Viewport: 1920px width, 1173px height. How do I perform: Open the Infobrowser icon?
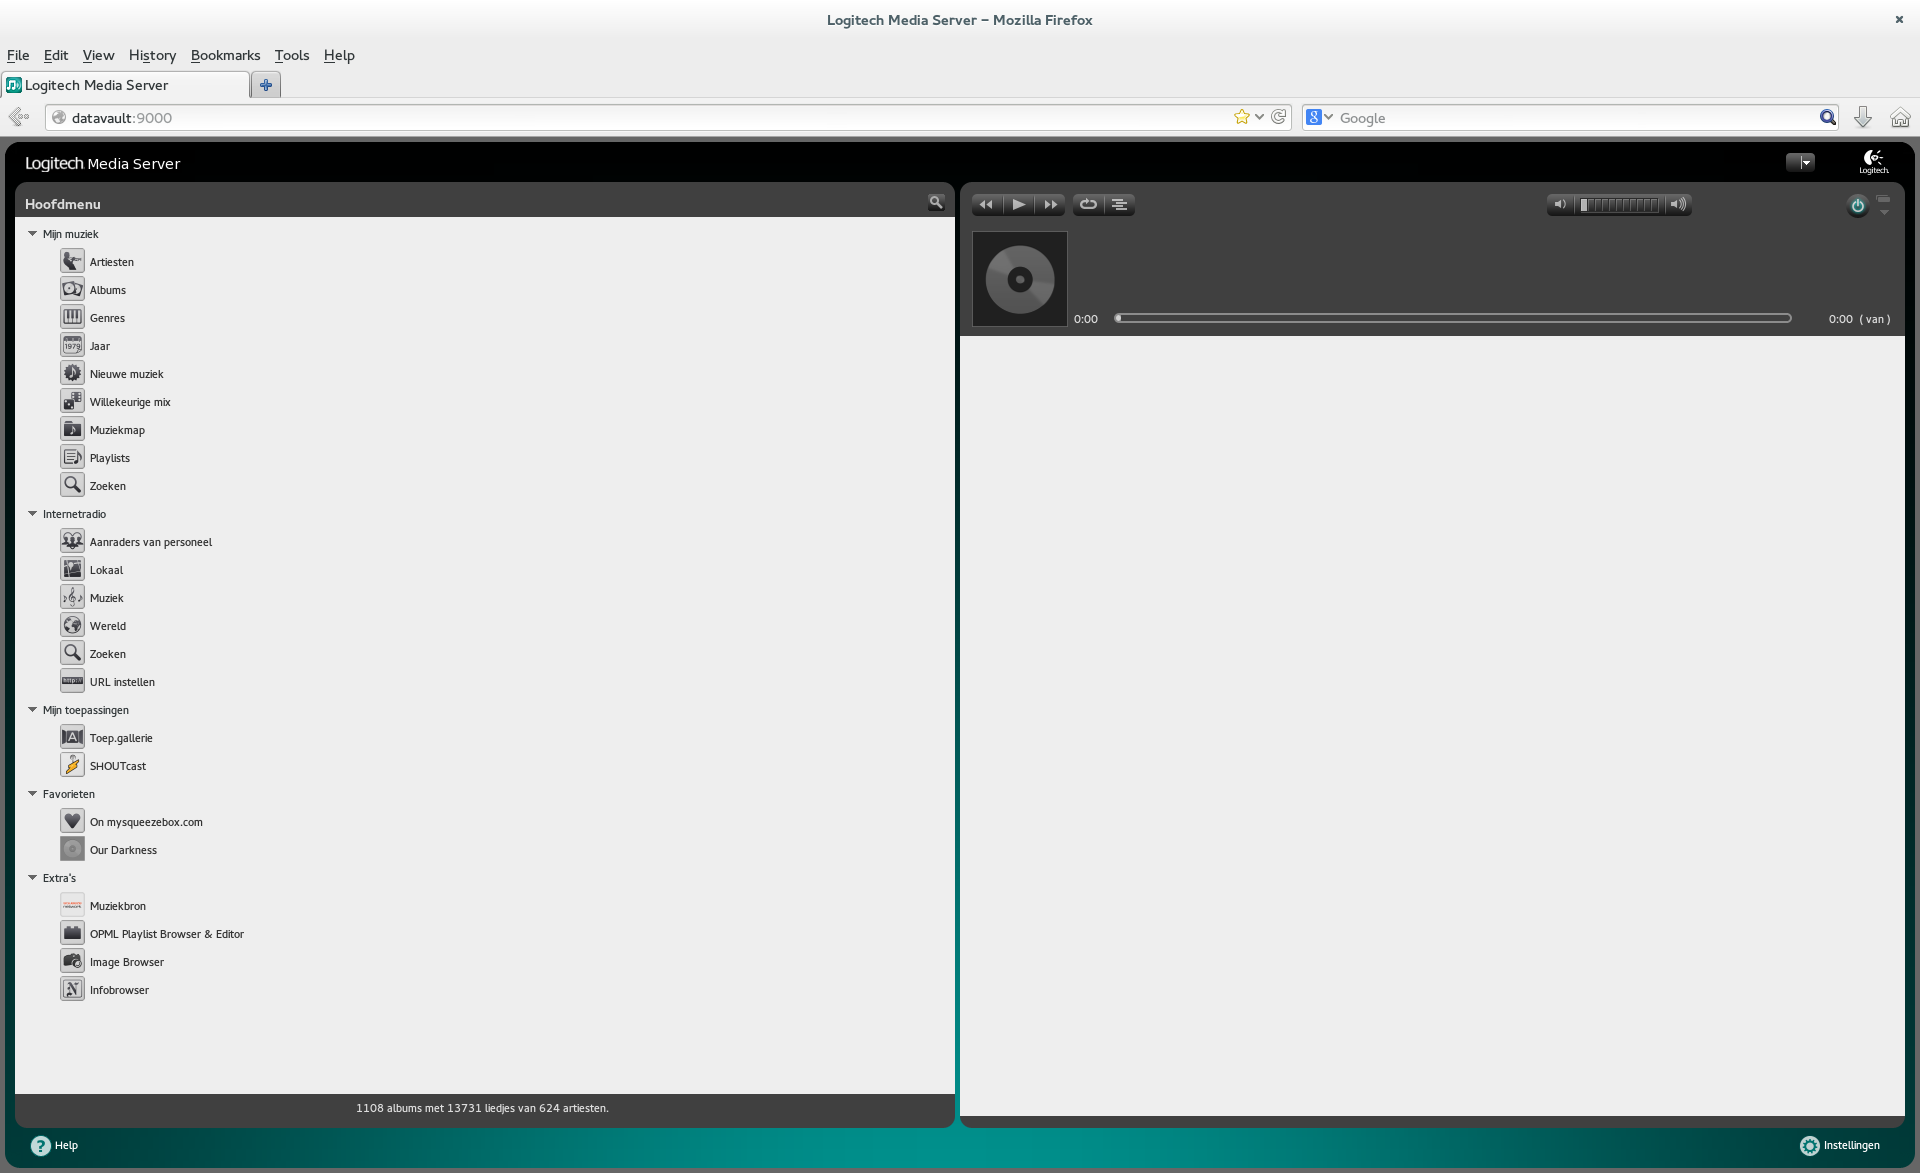(x=72, y=989)
